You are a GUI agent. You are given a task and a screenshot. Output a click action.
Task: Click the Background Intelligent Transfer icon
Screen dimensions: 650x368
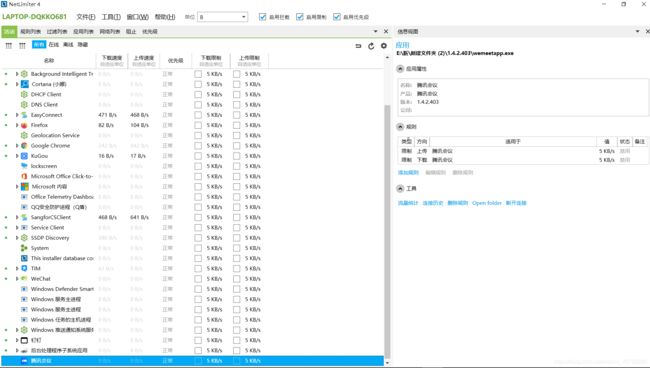click(x=24, y=74)
